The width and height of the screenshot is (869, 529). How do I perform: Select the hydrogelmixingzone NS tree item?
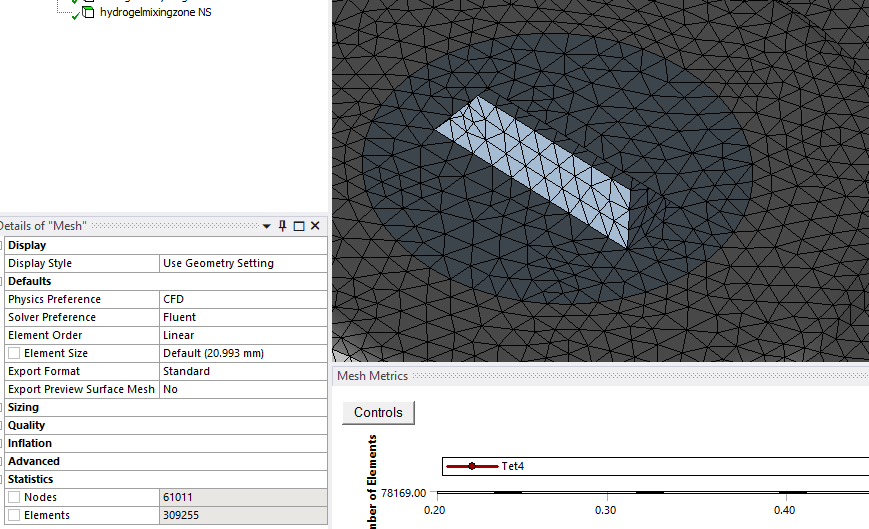click(x=156, y=12)
